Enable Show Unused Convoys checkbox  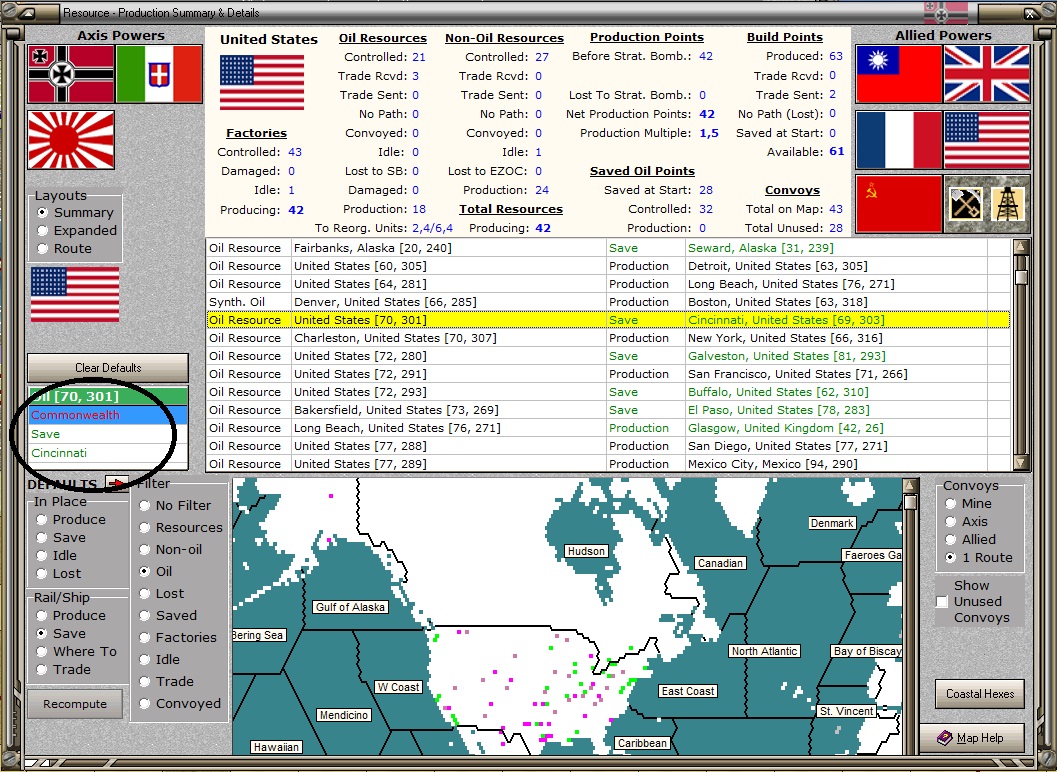942,601
